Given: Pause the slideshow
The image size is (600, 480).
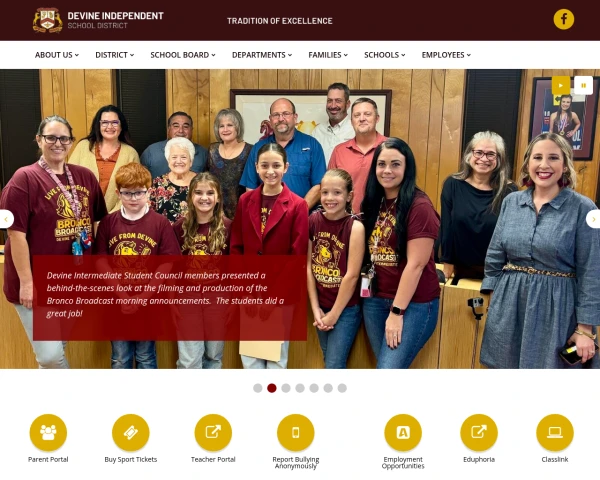Looking at the screenshot, I should (583, 85).
